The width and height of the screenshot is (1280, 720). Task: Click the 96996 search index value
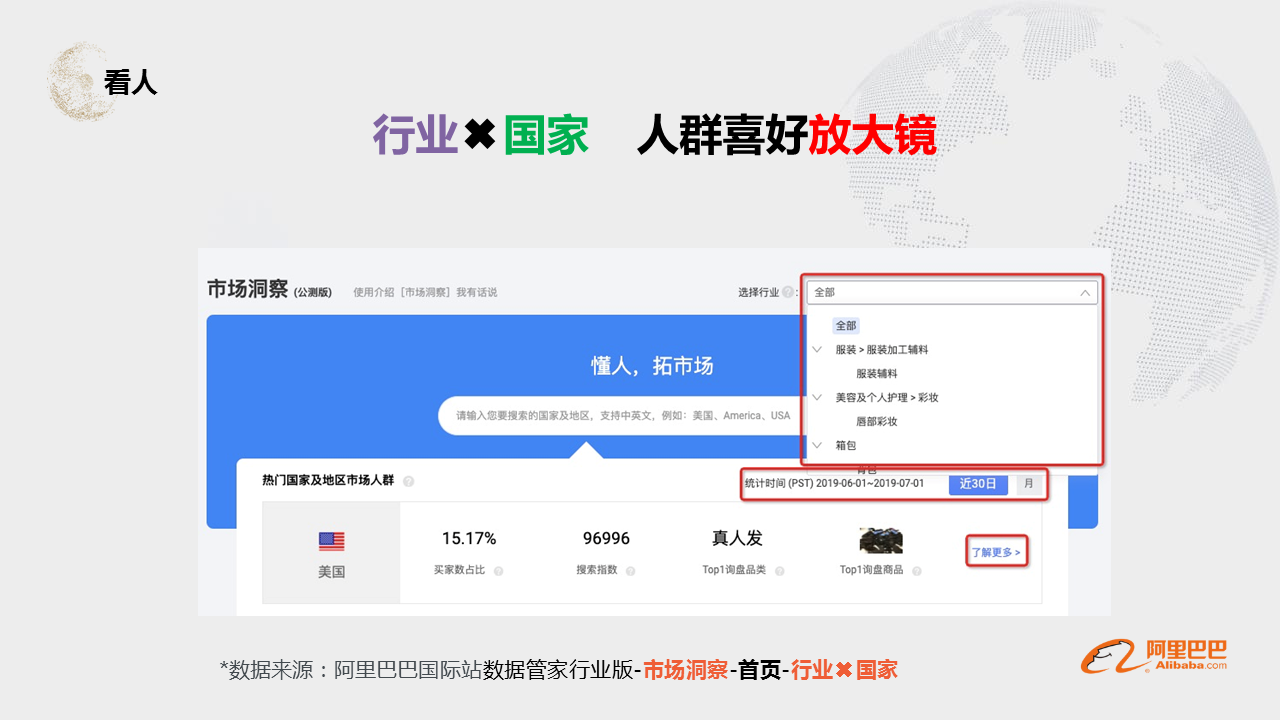606,539
